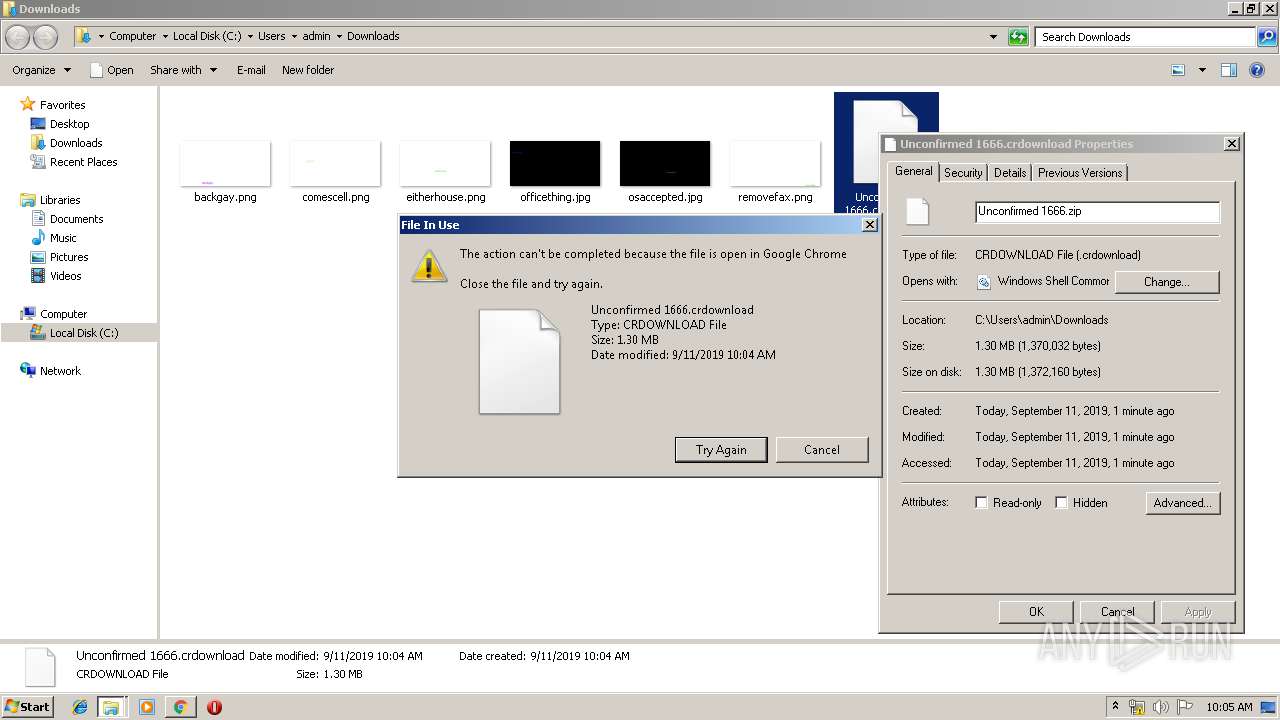Screen dimensions: 1280x720
Task: Click the Change... button for Opens with
Action: [x=1167, y=282]
